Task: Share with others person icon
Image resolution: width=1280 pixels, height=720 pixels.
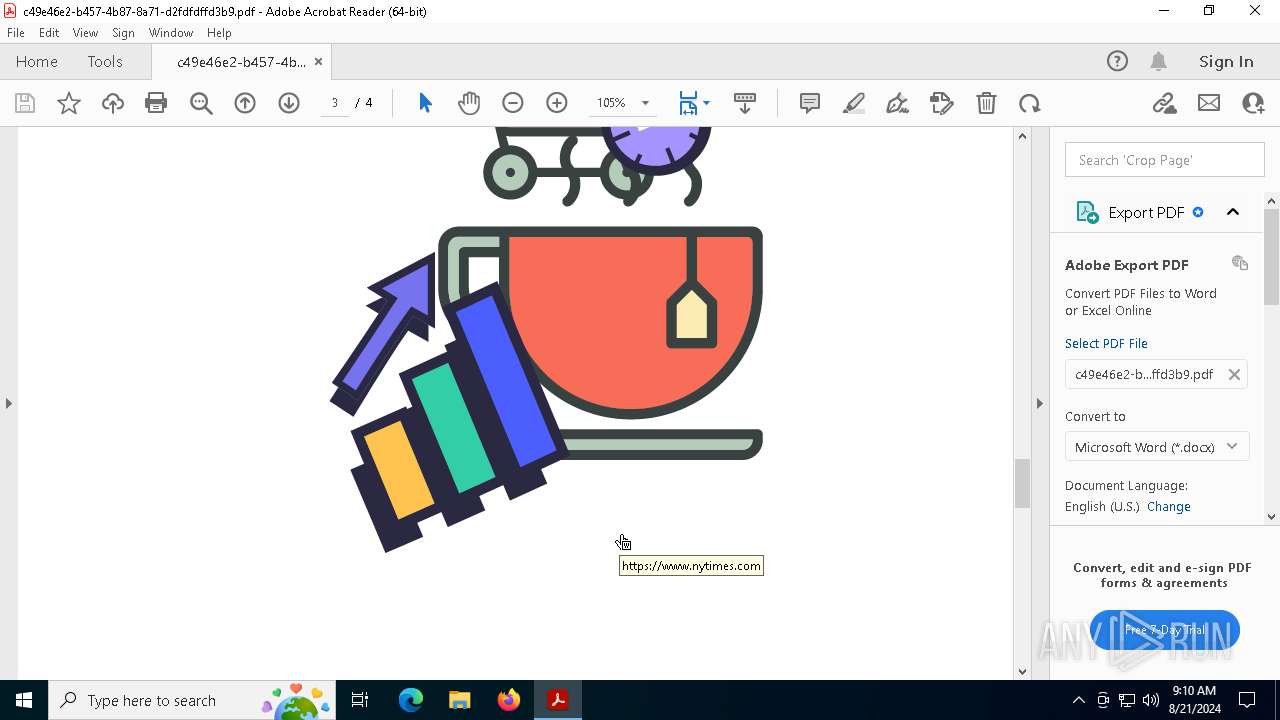Action: [x=1253, y=103]
